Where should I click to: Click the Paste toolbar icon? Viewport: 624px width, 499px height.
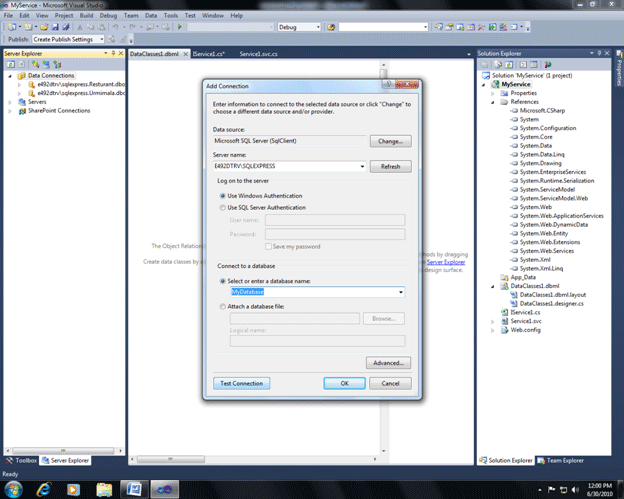pos(101,27)
